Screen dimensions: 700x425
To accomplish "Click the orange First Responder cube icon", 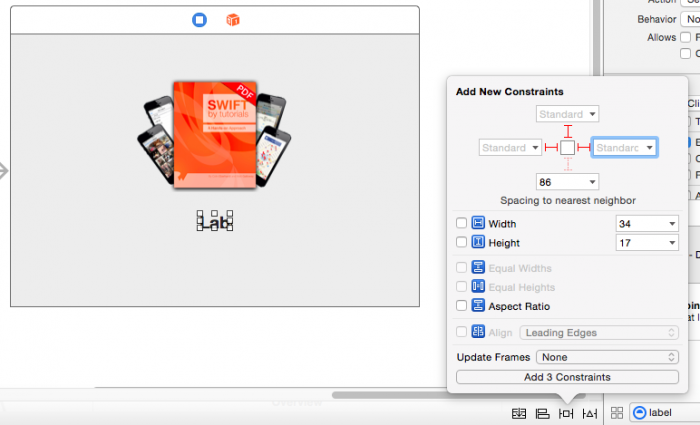I will tap(233, 20).
